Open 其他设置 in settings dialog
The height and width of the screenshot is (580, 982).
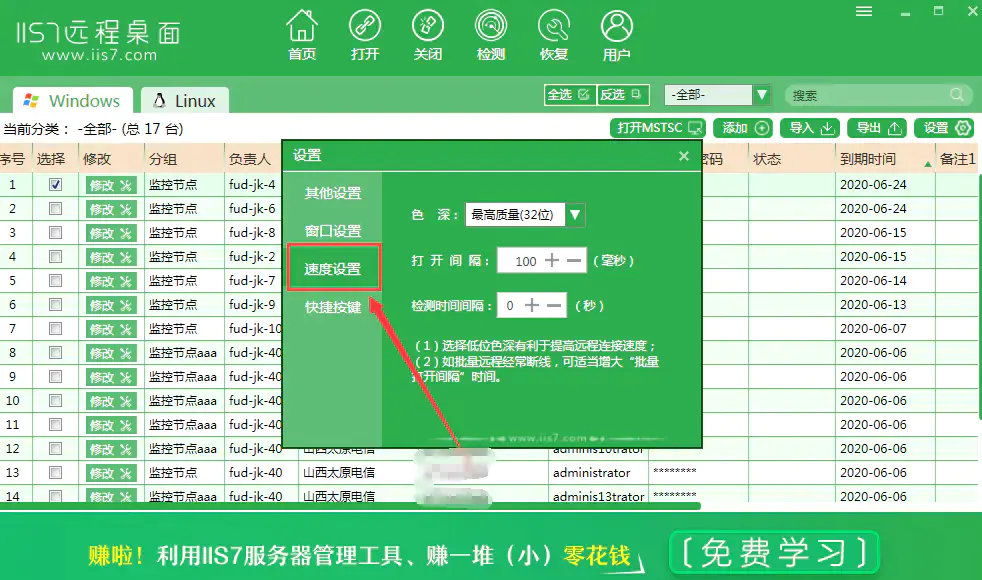333,193
